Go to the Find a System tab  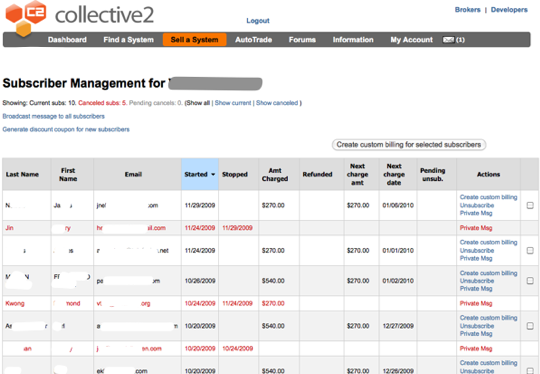(x=128, y=40)
